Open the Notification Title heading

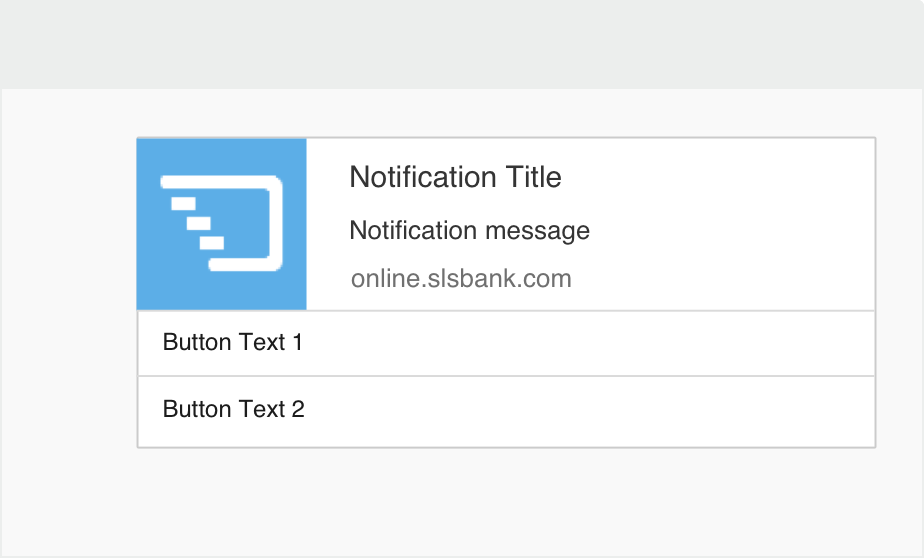tap(455, 177)
